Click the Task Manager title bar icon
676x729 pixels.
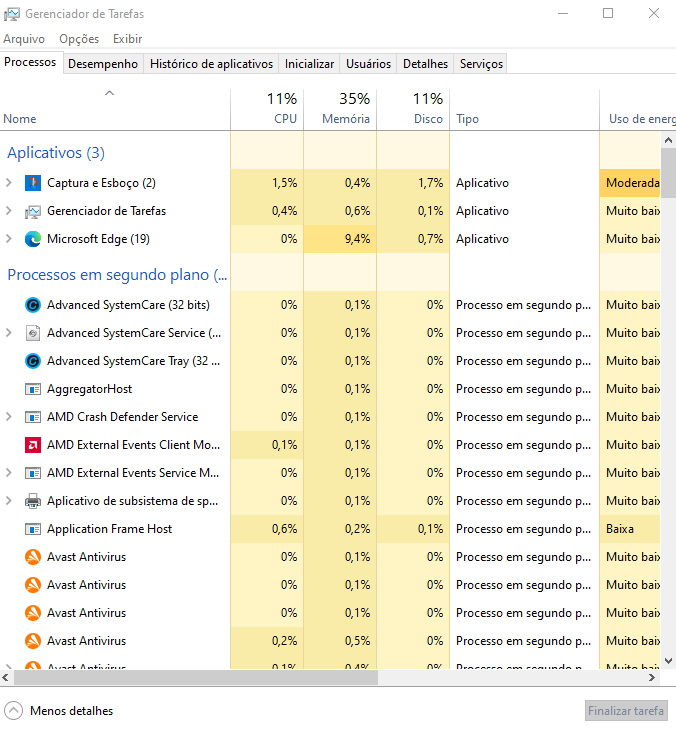[x=12, y=14]
